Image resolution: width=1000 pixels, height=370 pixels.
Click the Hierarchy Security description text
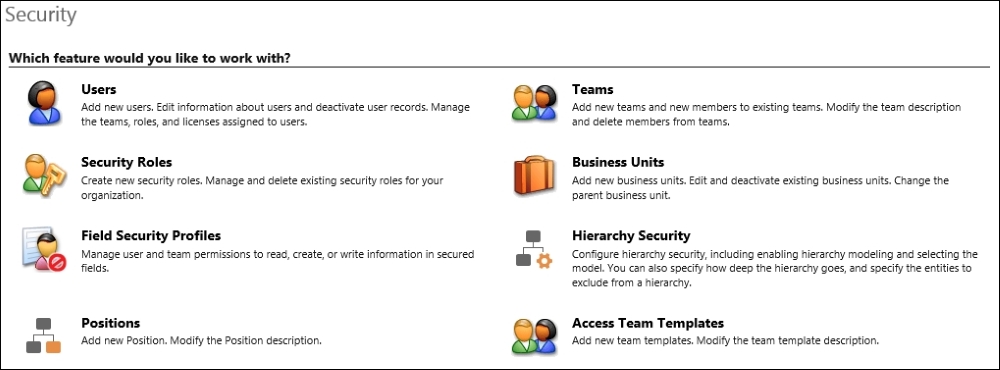point(775,268)
